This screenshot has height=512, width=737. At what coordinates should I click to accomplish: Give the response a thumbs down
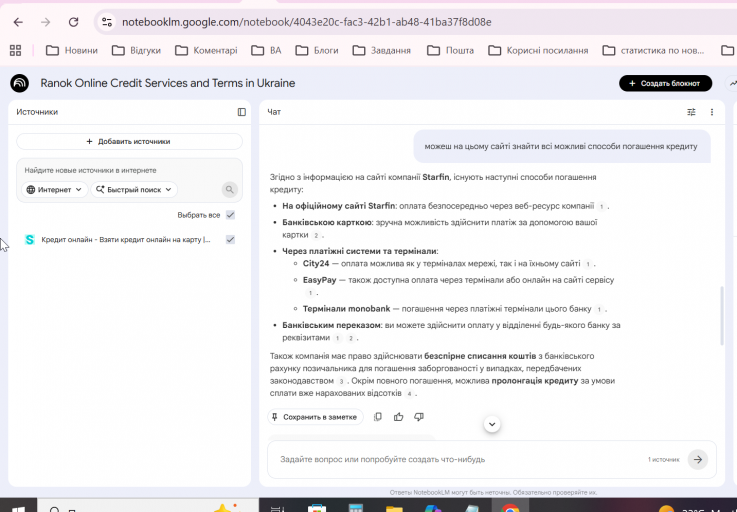point(419,417)
